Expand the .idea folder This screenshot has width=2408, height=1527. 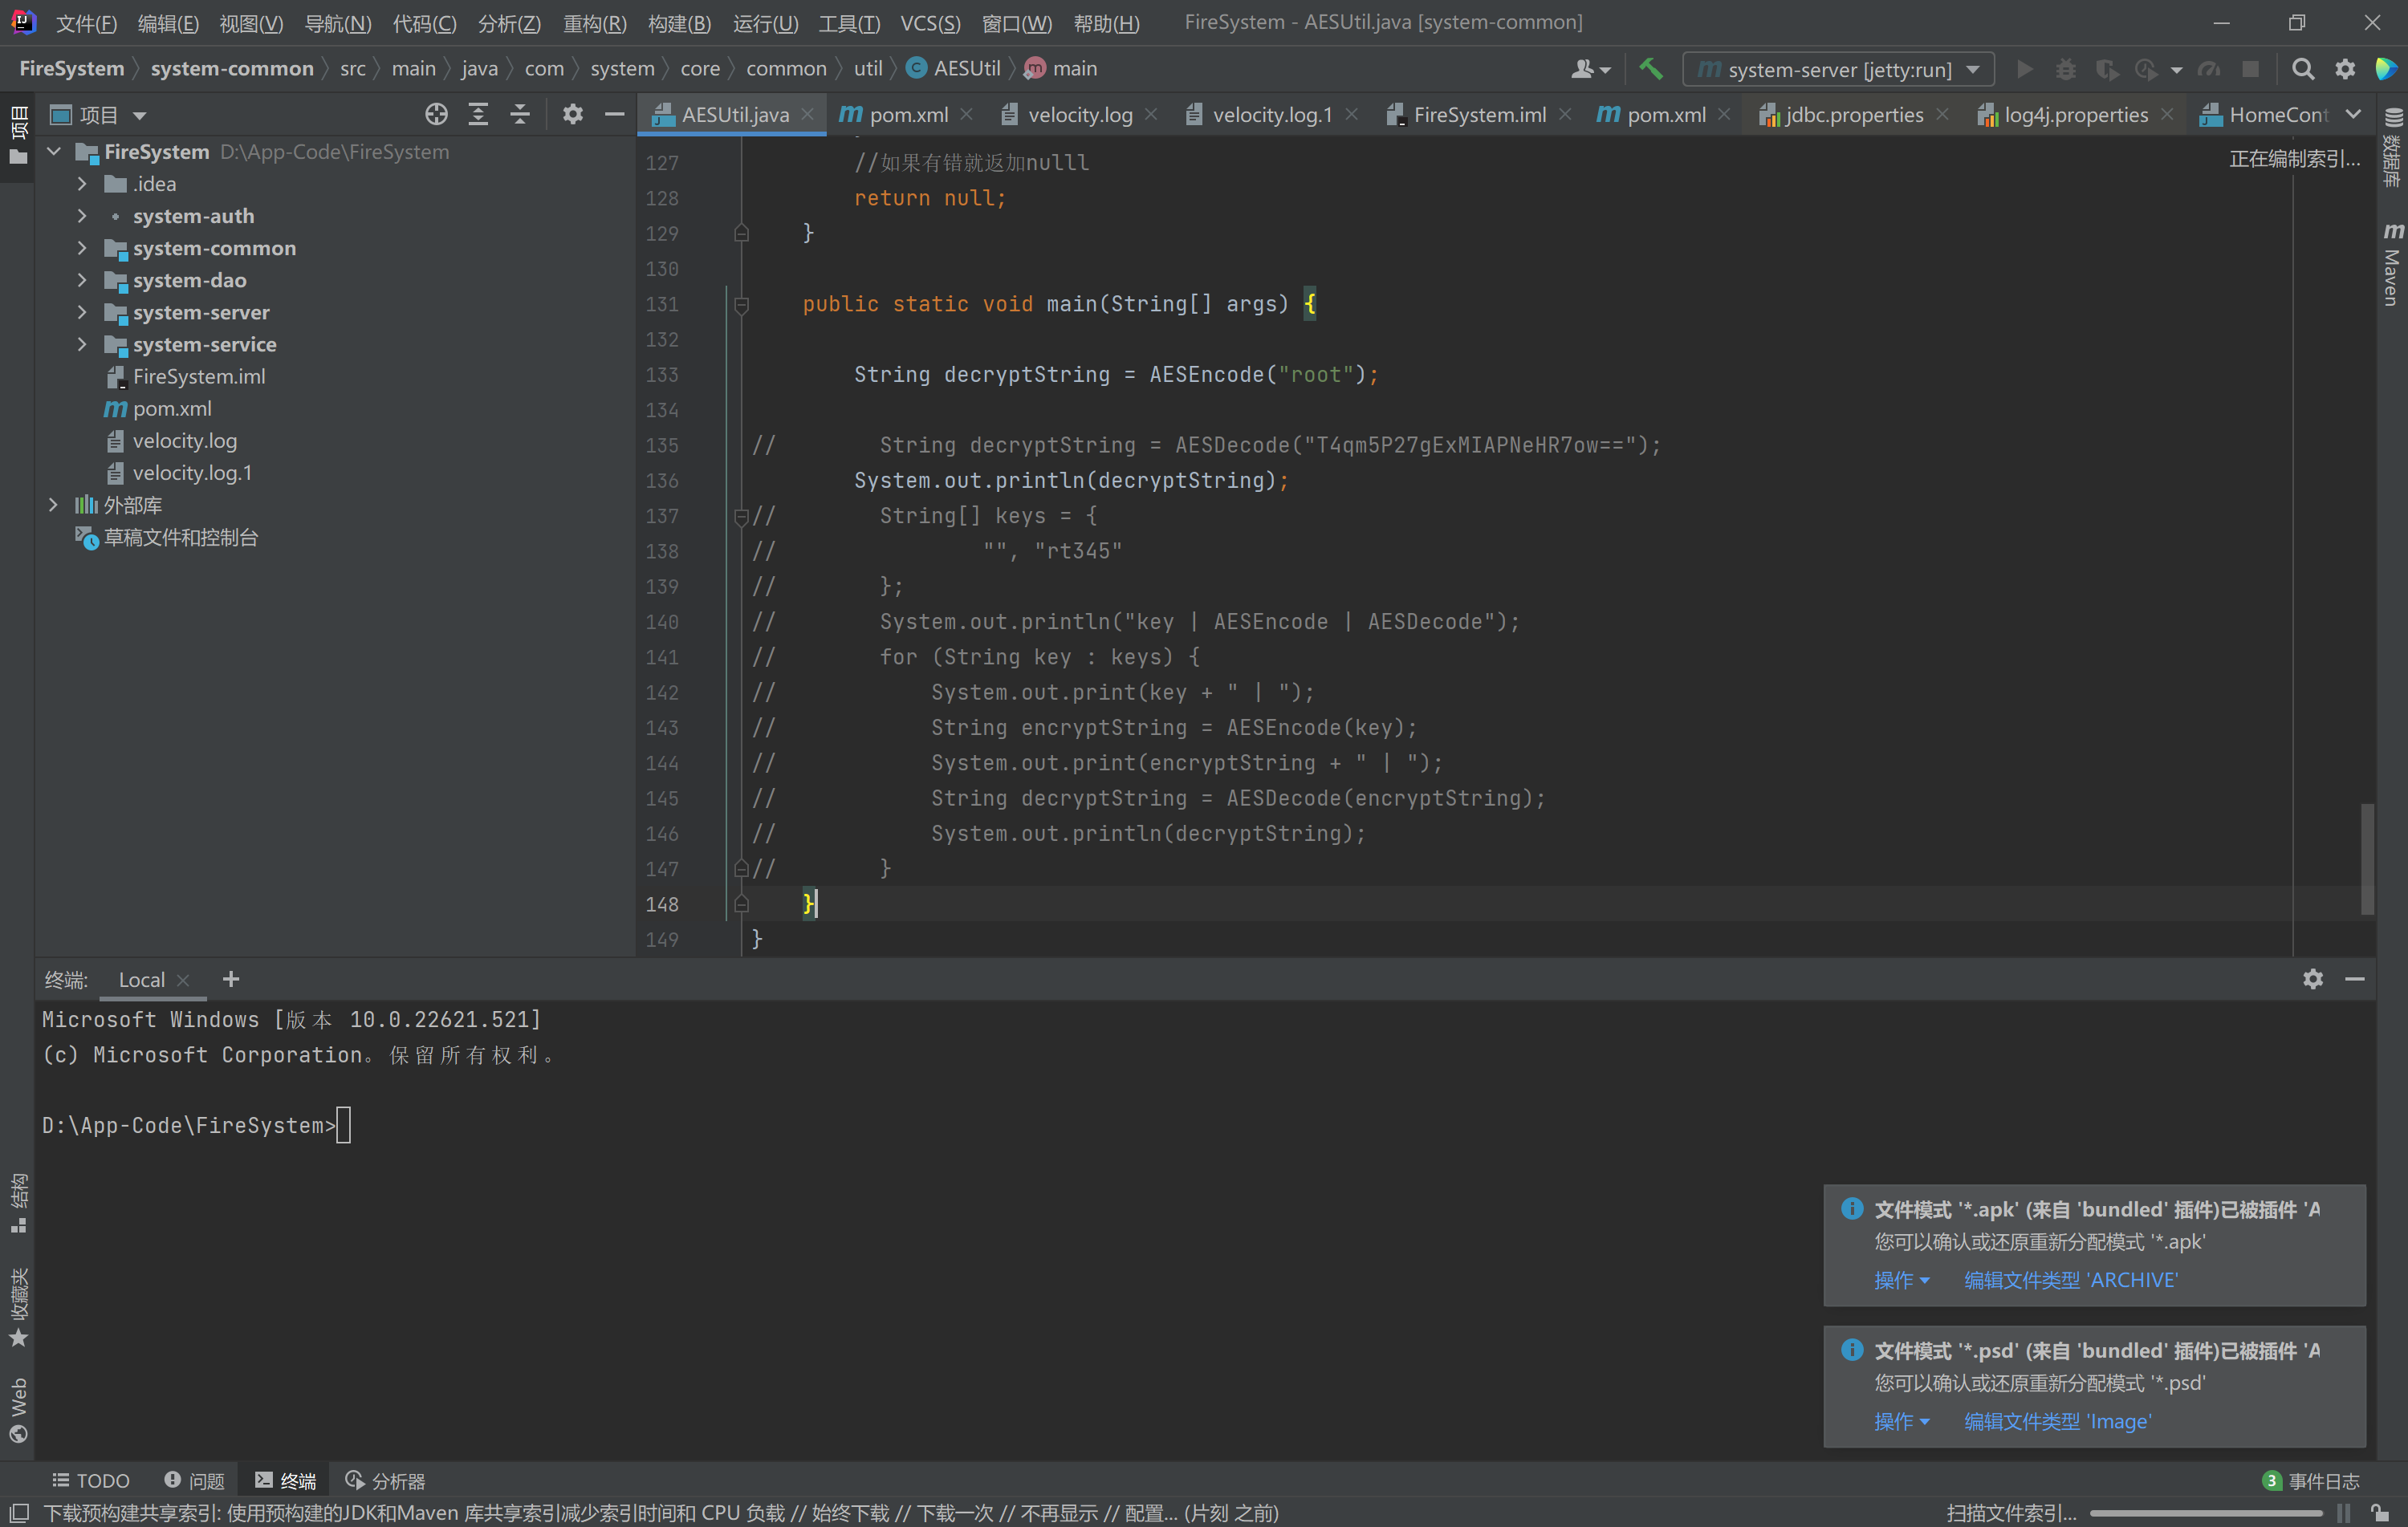point(82,184)
